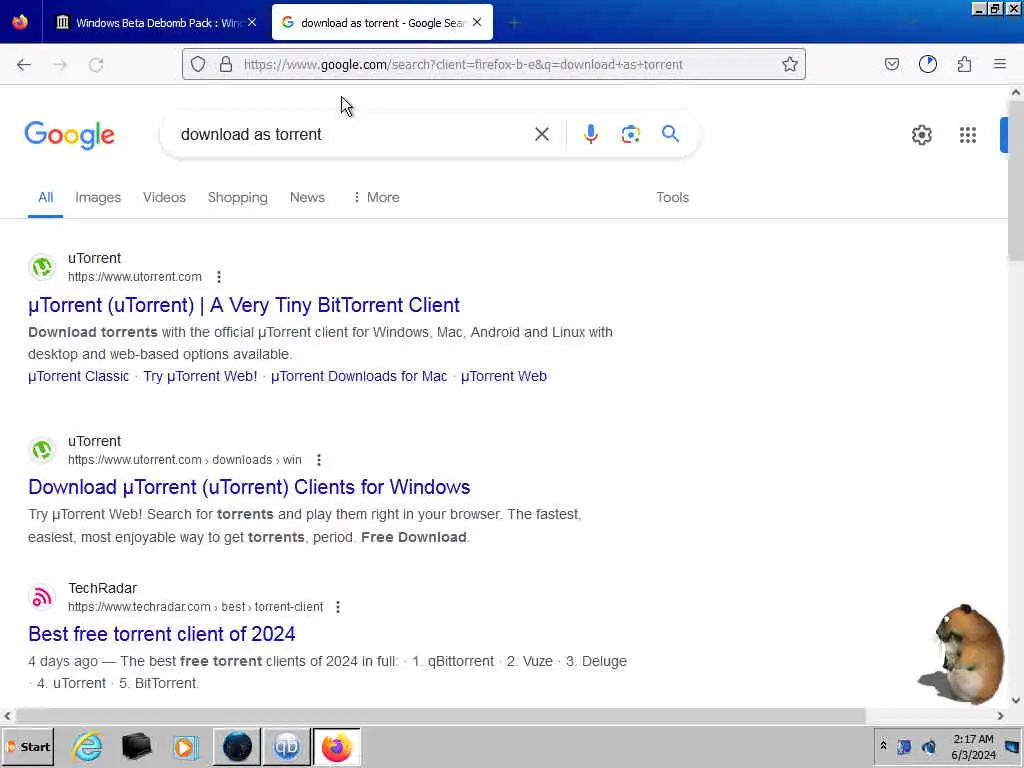Clear the Google search box

(542, 135)
